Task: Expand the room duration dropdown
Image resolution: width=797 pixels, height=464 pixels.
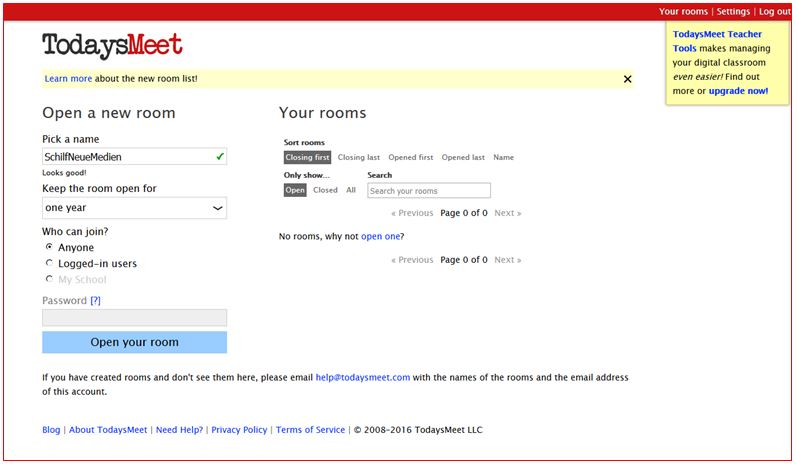Action: tap(134, 208)
